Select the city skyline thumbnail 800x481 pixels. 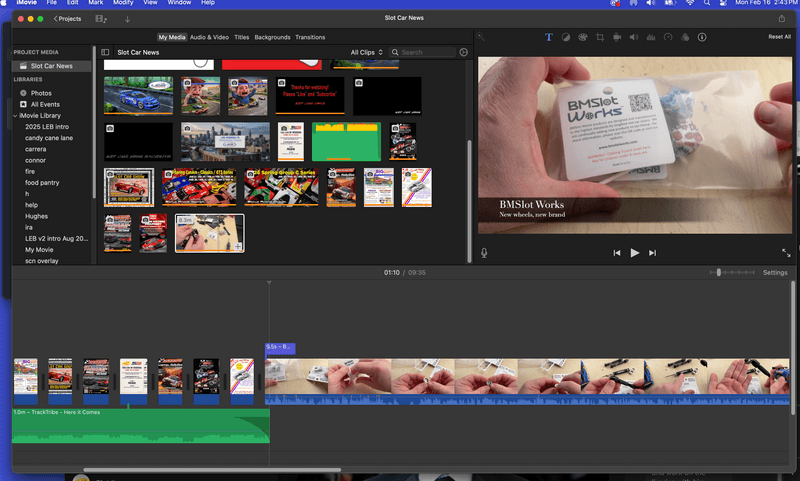coord(226,141)
